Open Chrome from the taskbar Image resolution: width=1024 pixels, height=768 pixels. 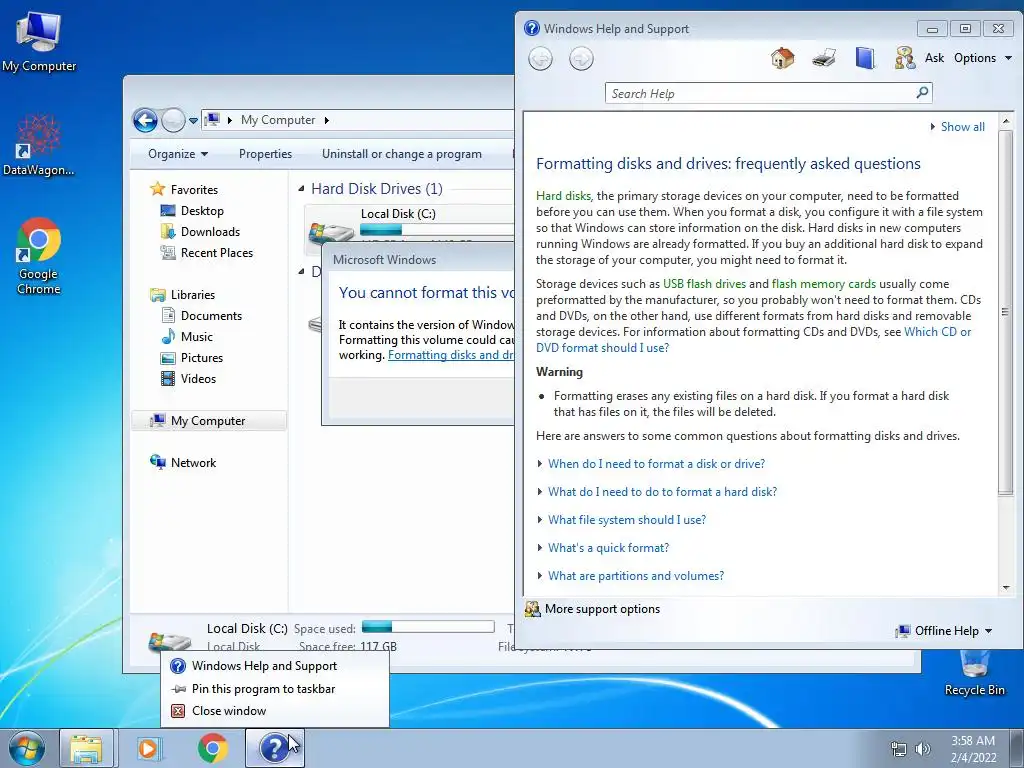point(213,748)
